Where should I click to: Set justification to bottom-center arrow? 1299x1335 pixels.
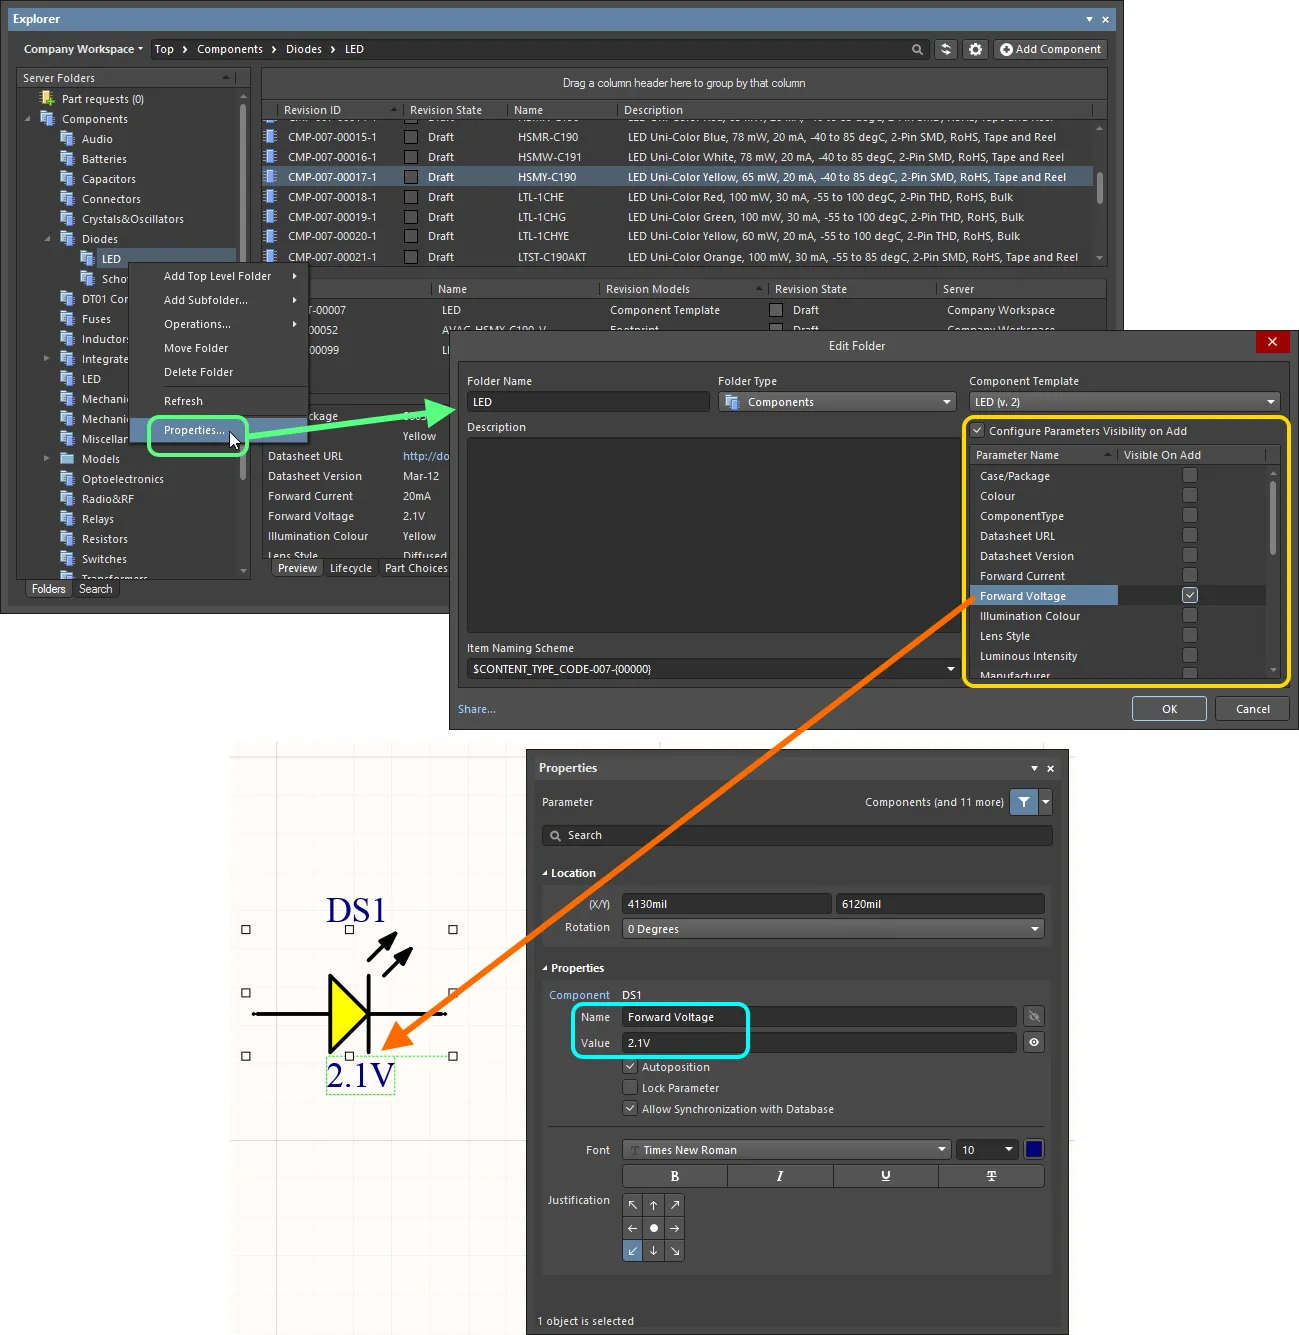tap(653, 1250)
